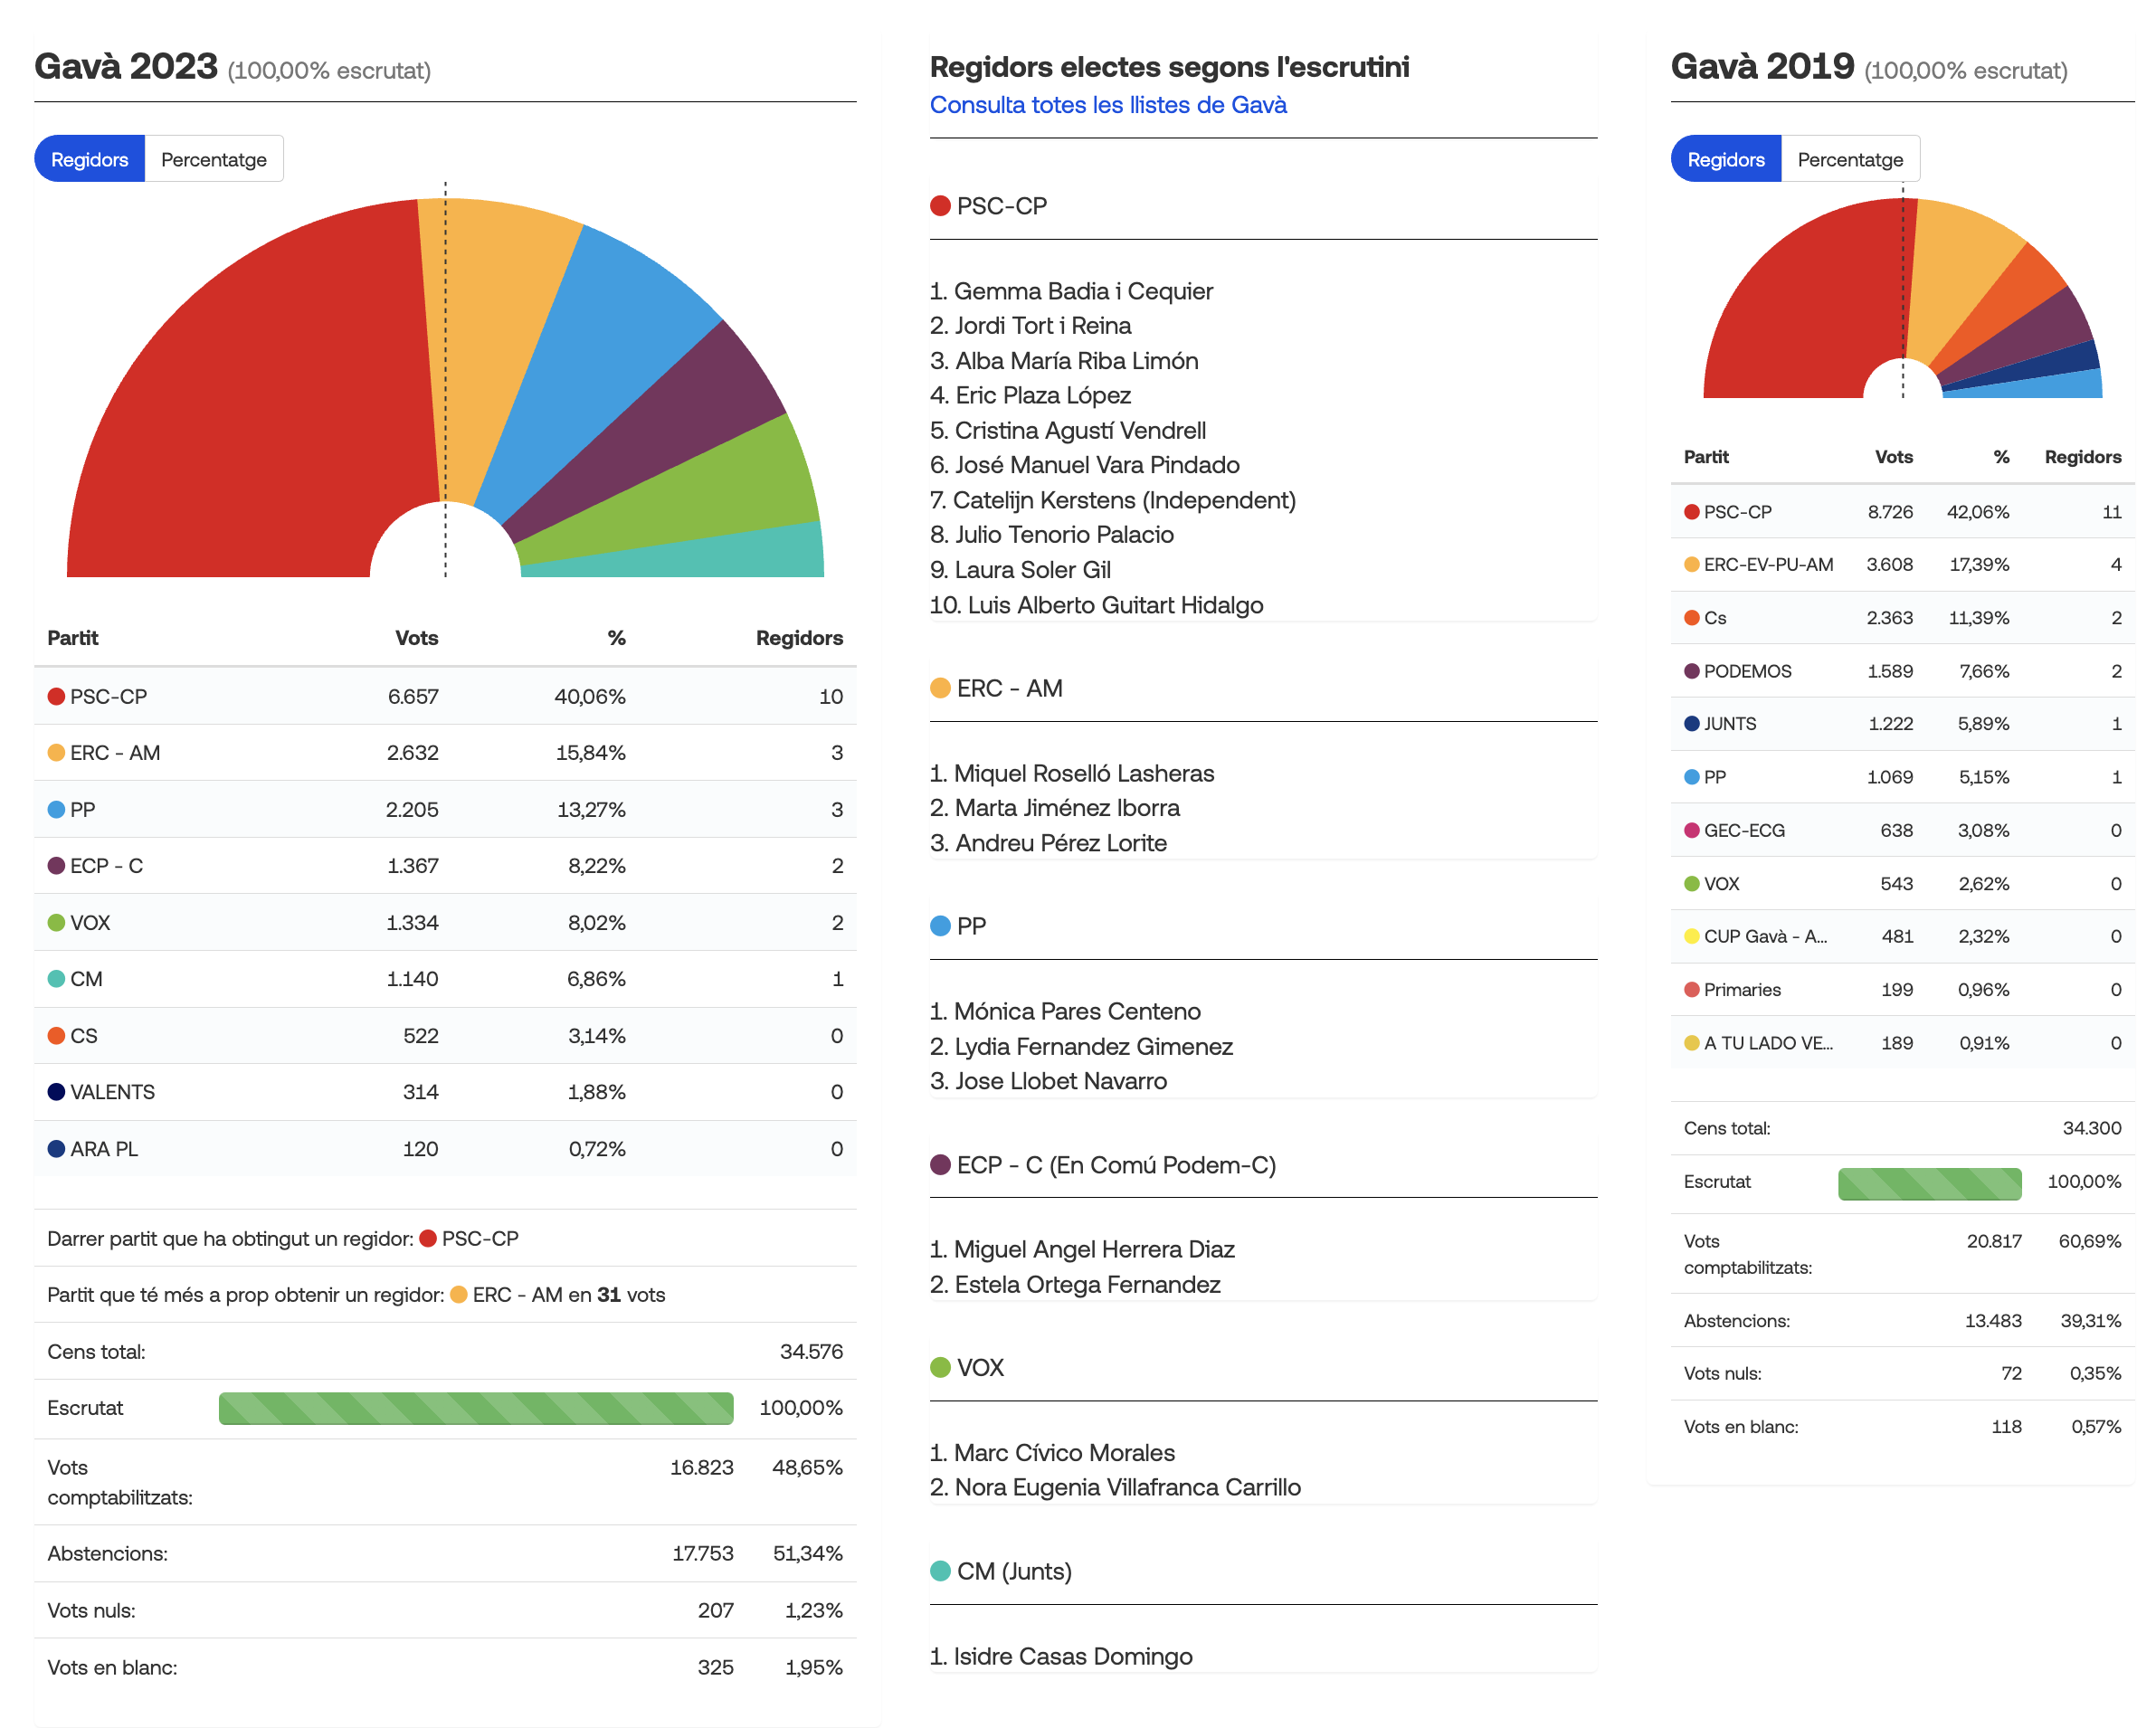Select the Regidors tab in Gavà 2019

tap(1725, 159)
